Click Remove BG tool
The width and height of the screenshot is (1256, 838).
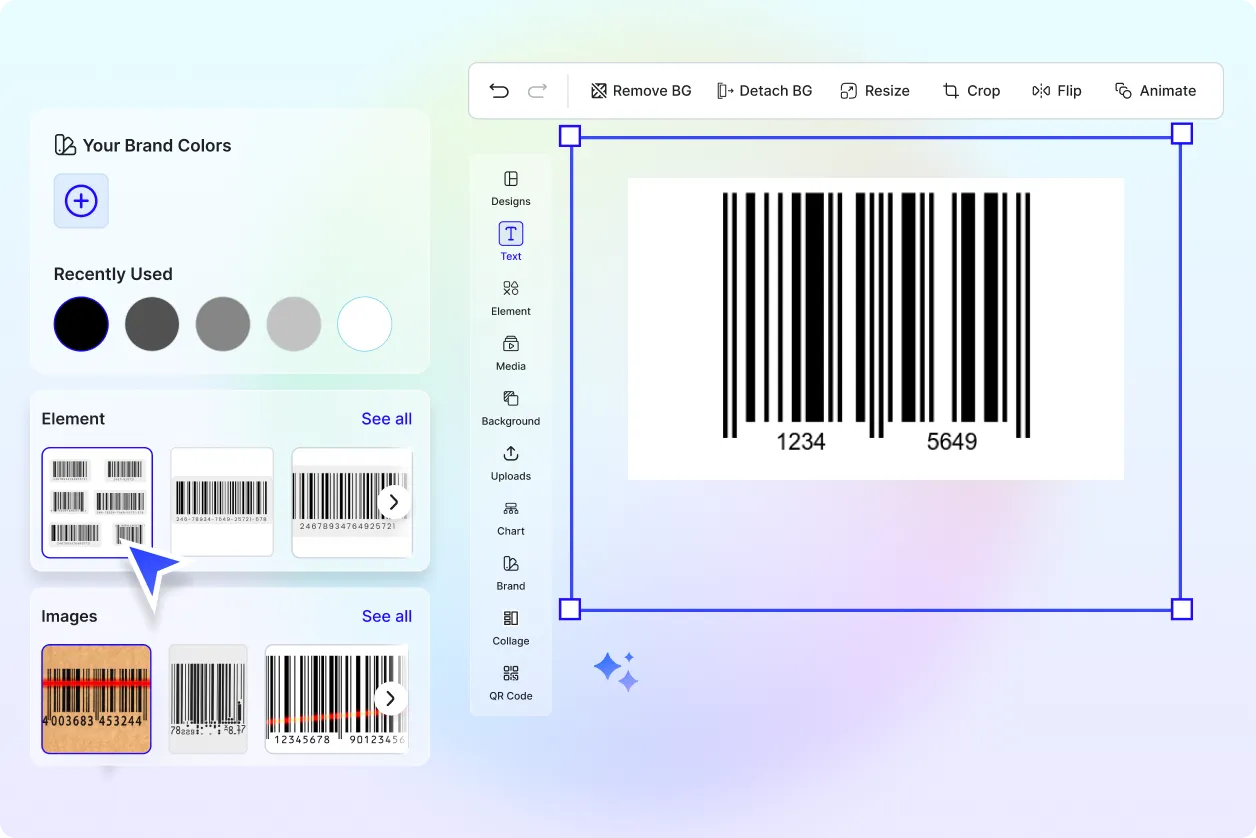pos(641,91)
